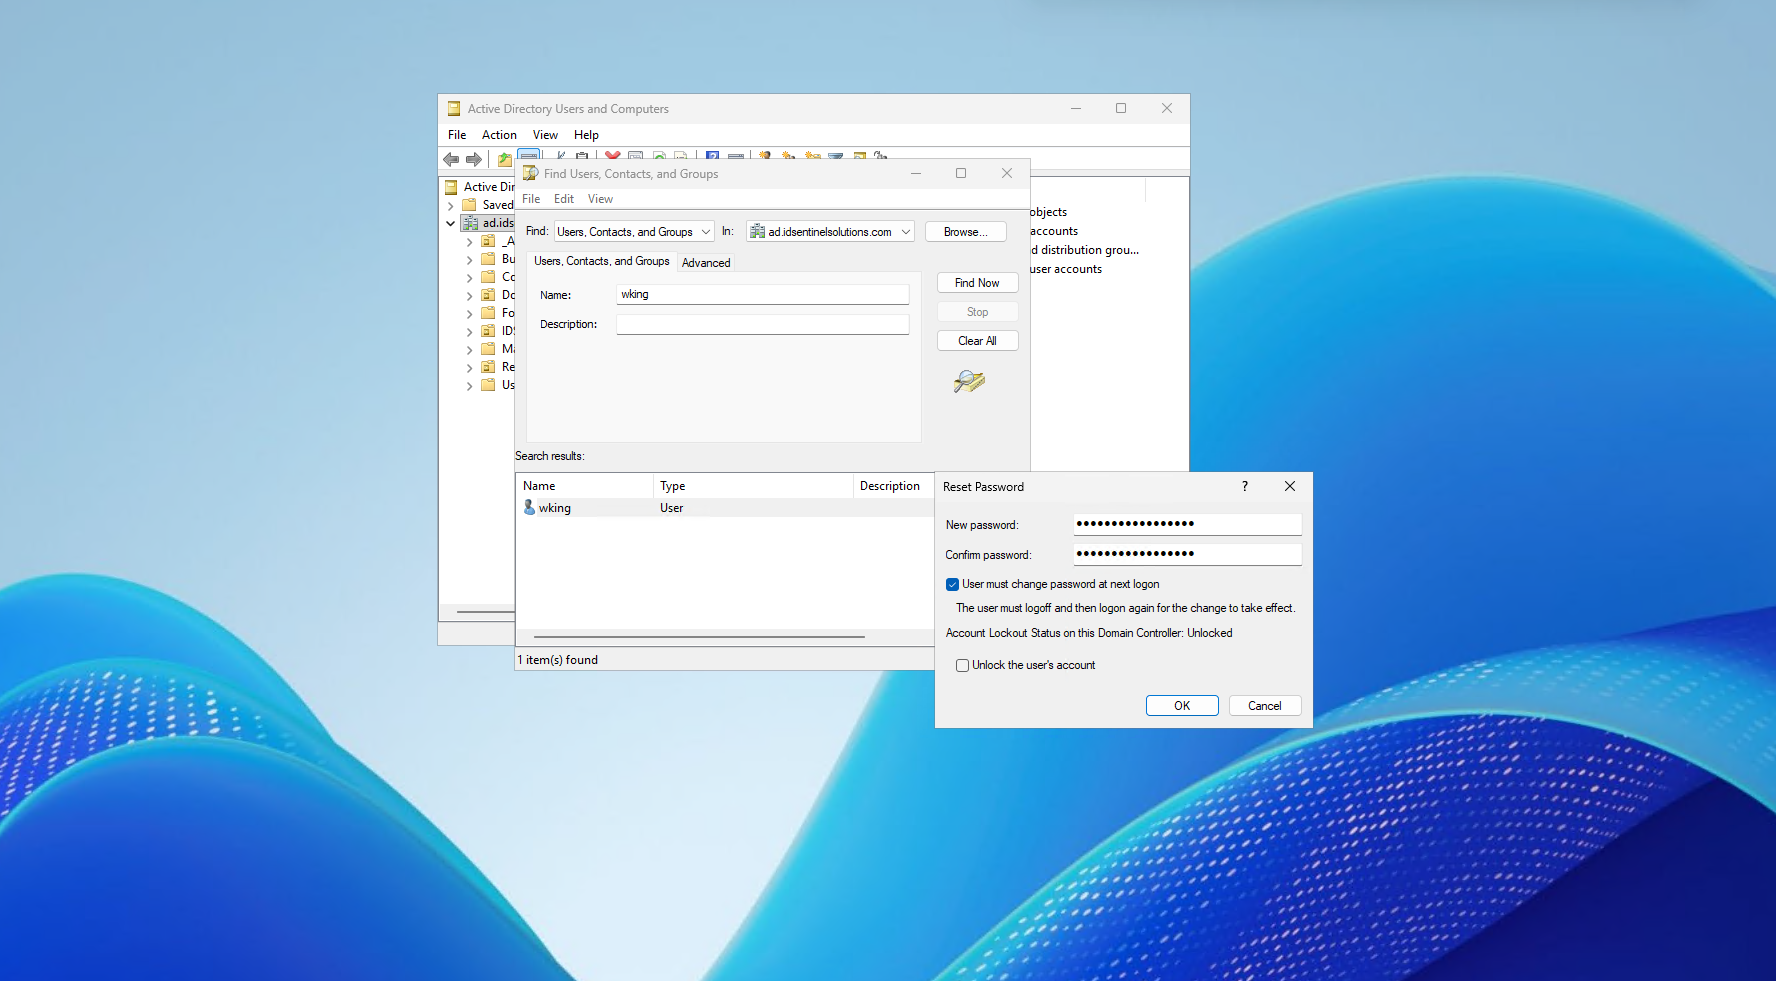1776x981 pixels.
Task: Click the Clear All button
Action: click(977, 341)
